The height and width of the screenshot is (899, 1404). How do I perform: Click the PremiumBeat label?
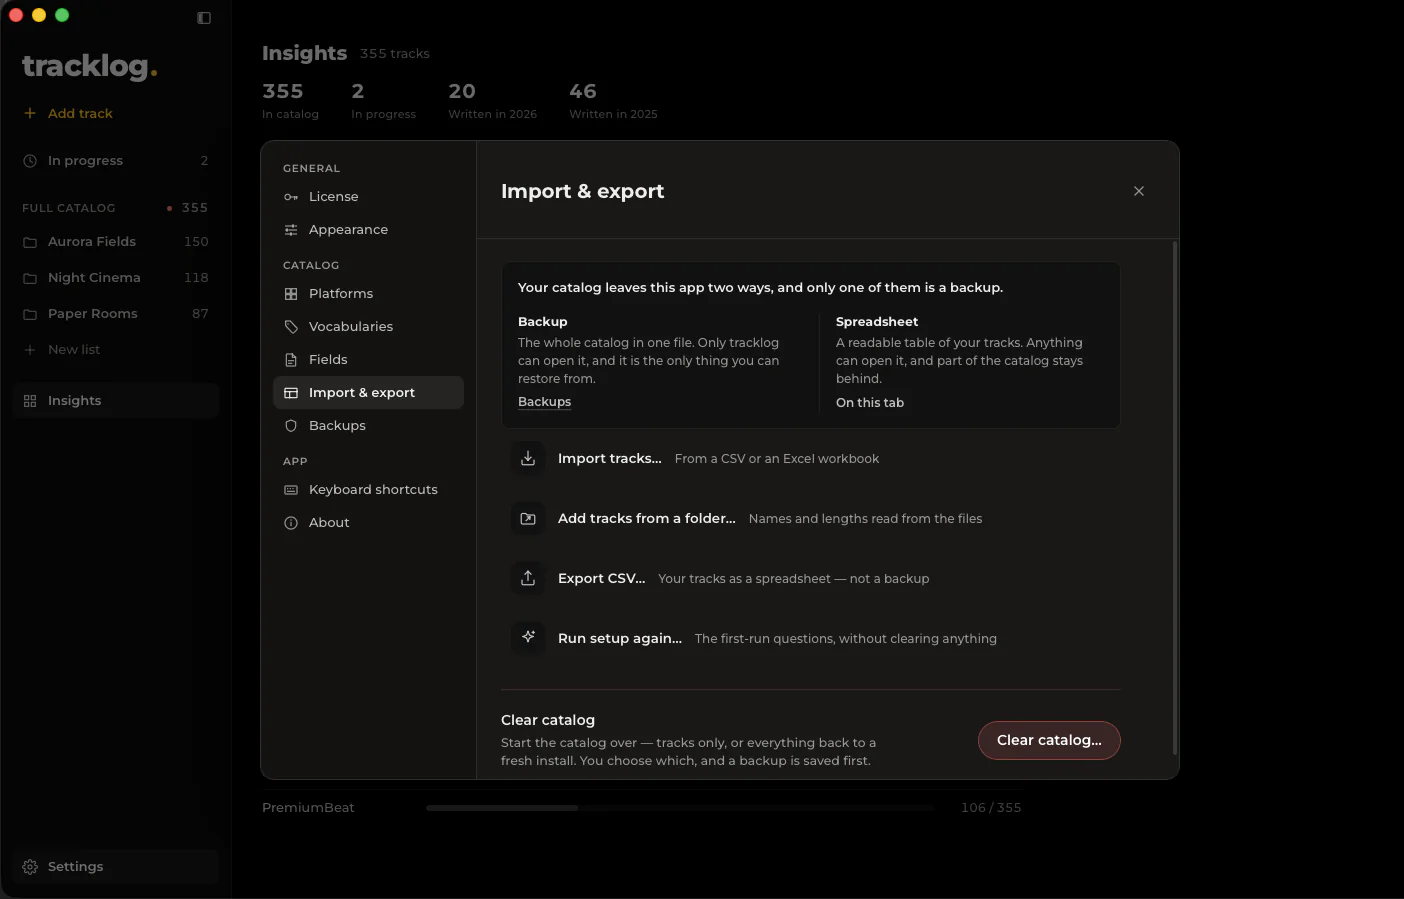point(308,808)
